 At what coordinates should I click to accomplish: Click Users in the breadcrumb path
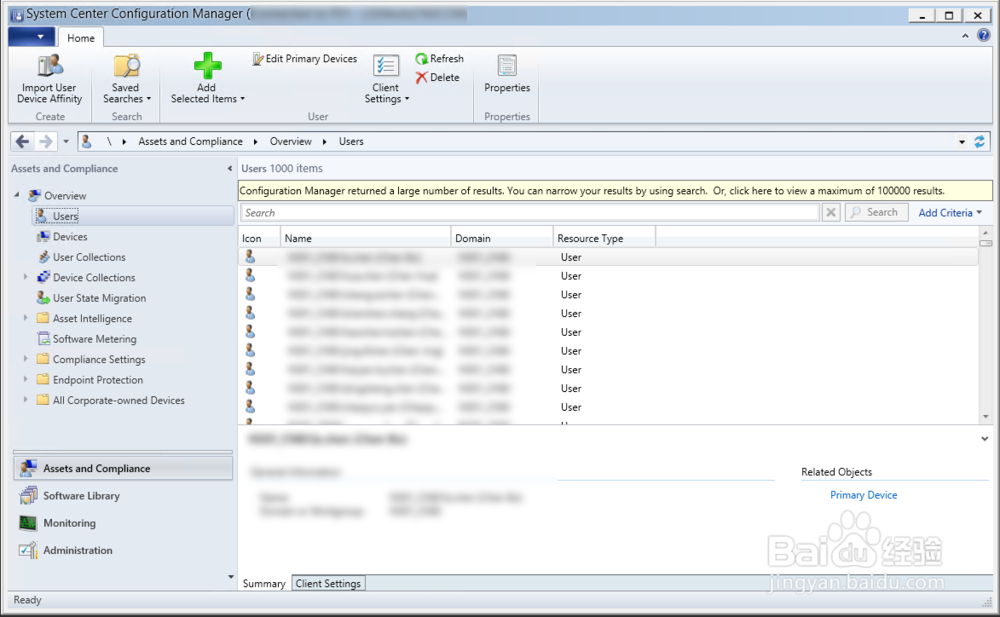[x=351, y=142]
